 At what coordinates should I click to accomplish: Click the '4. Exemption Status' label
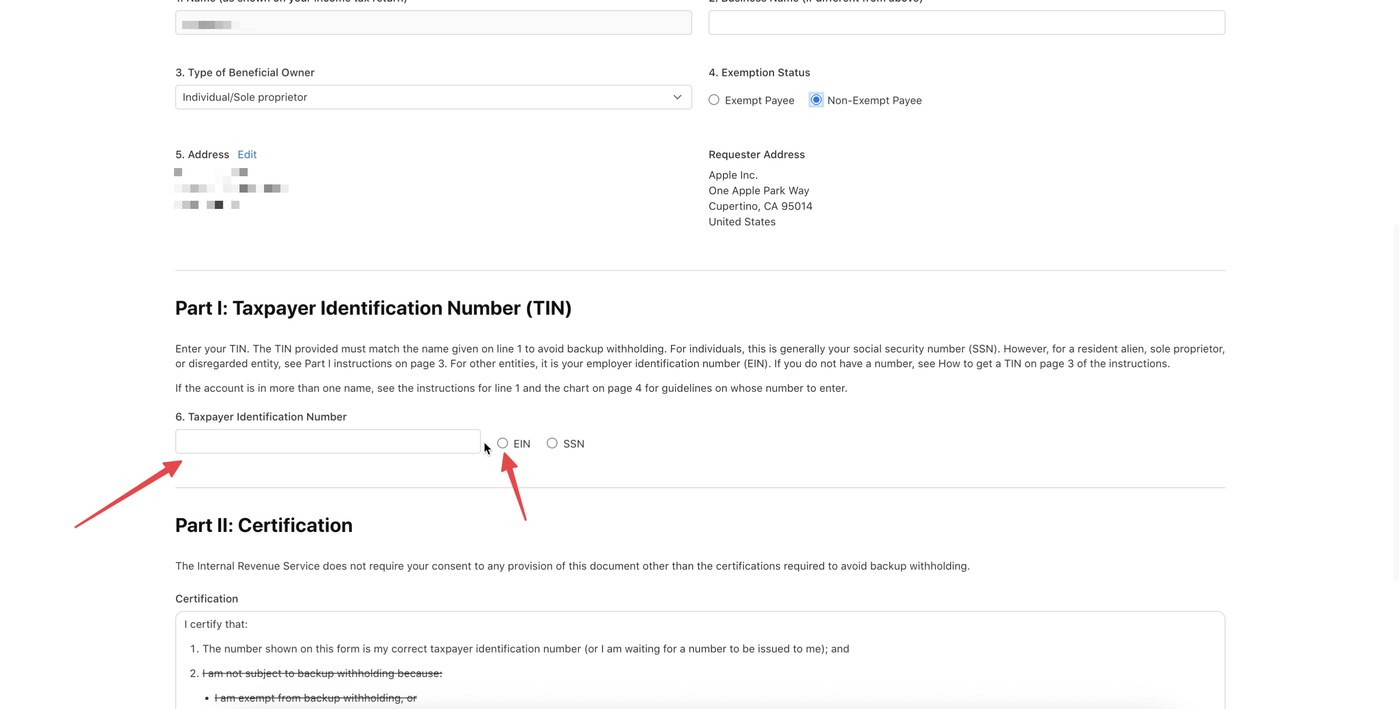[759, 73]
